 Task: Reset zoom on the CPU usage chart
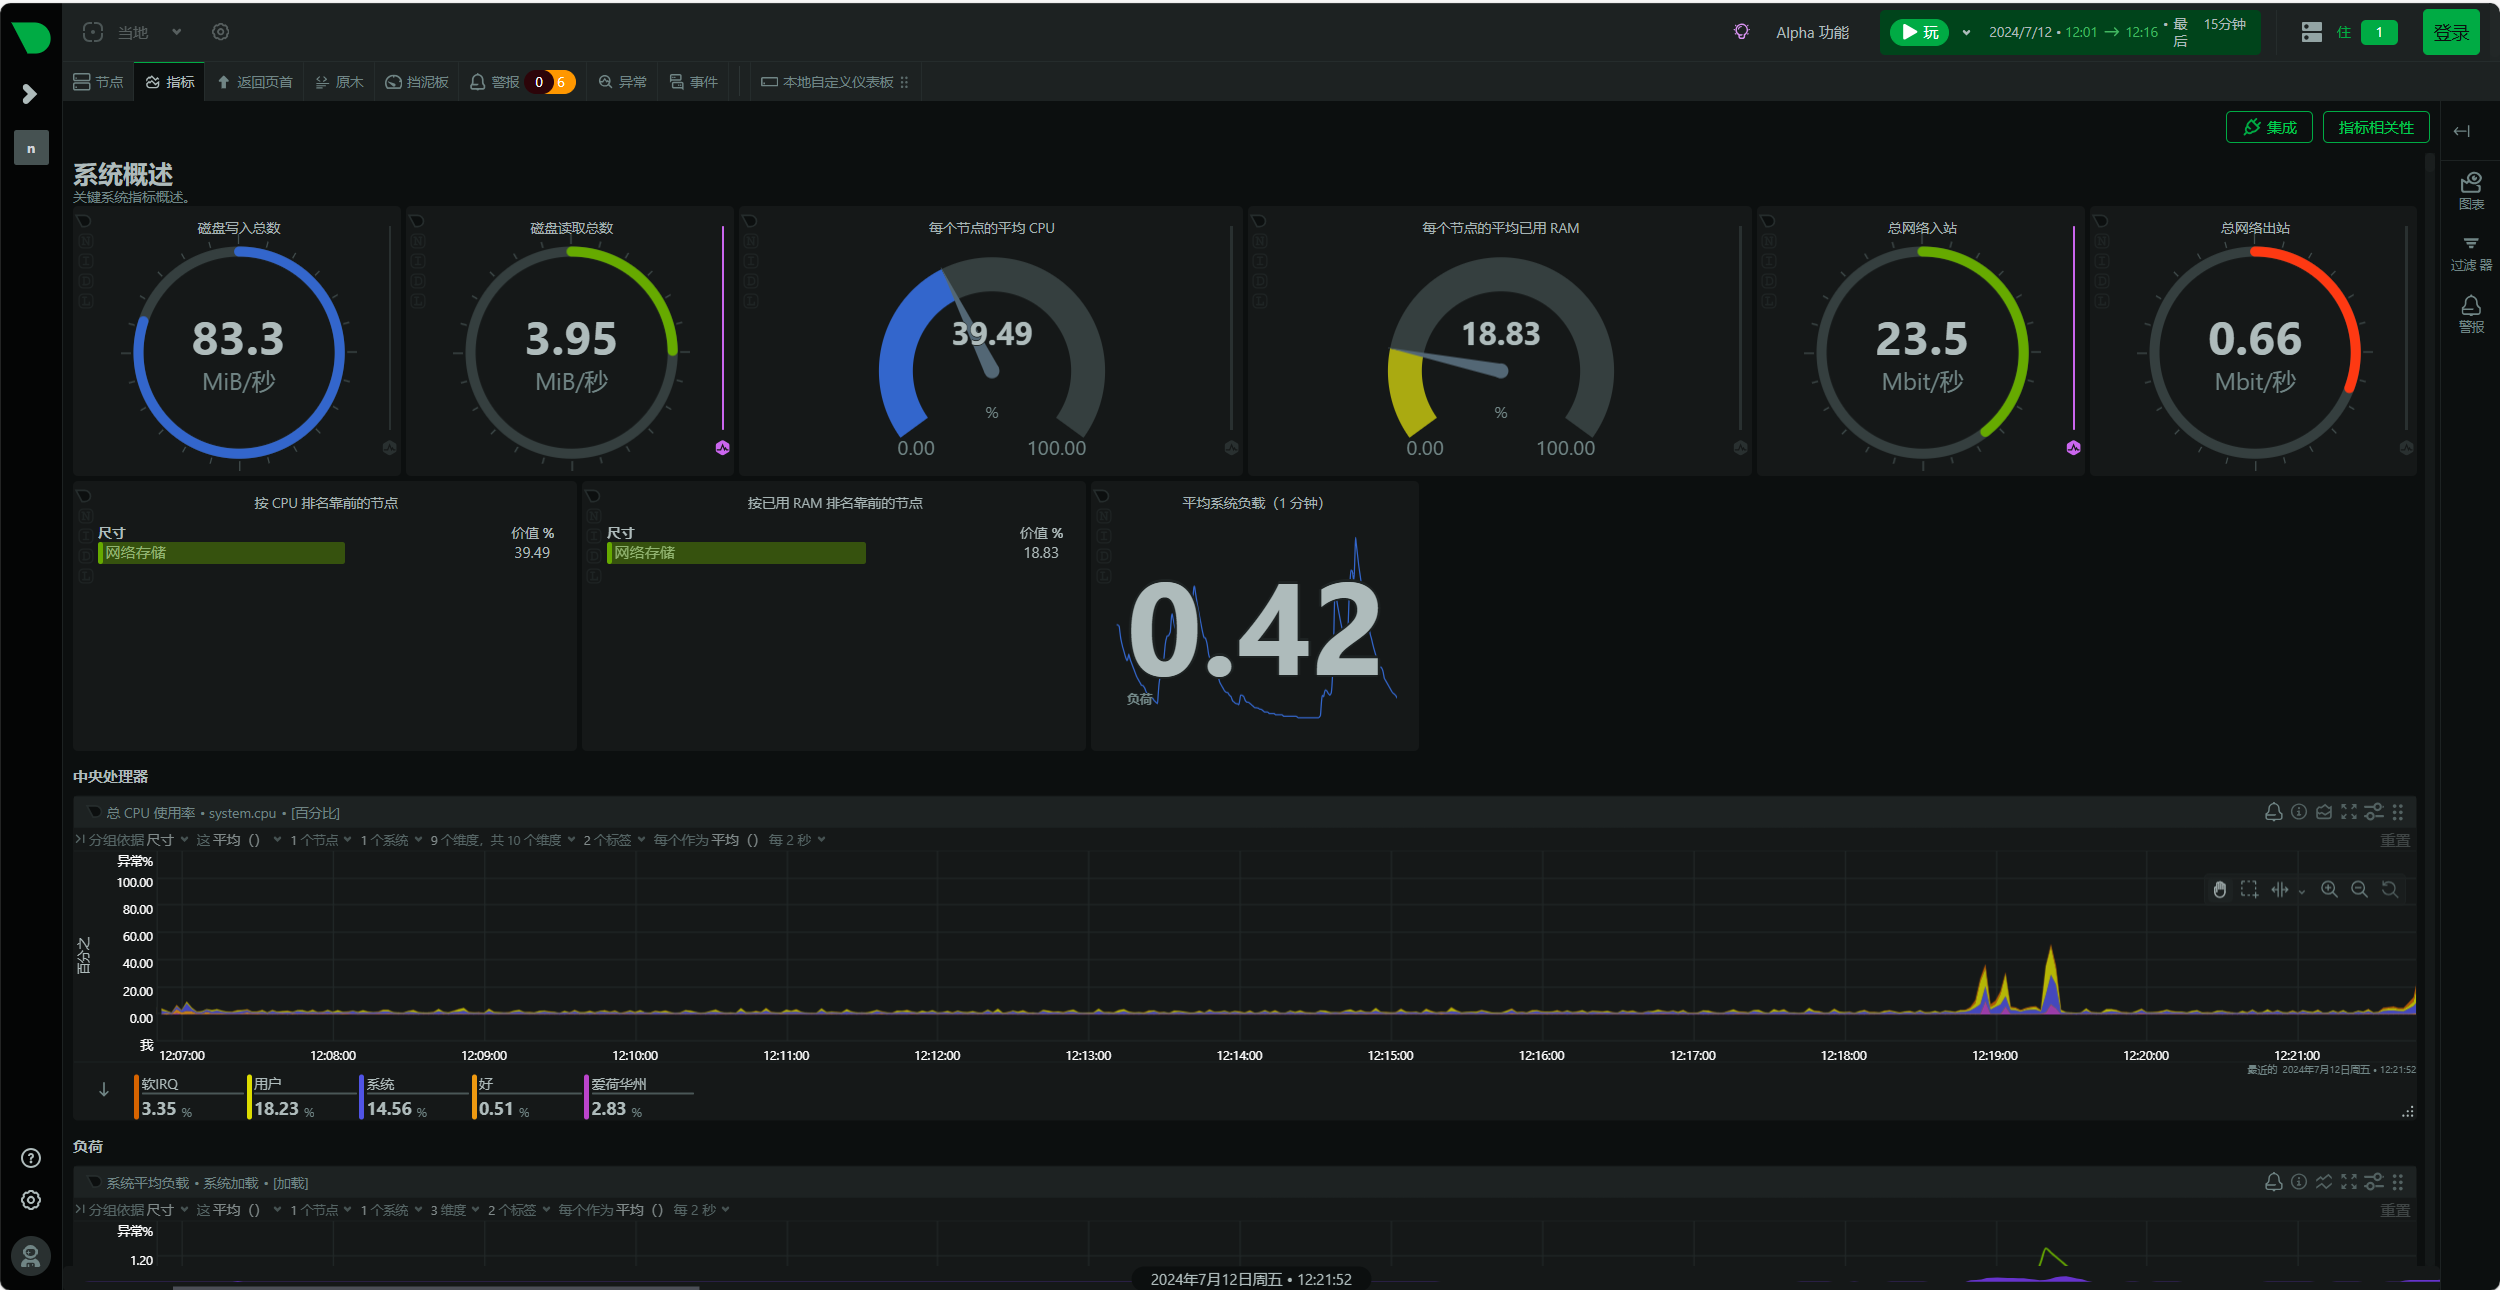2389,889
